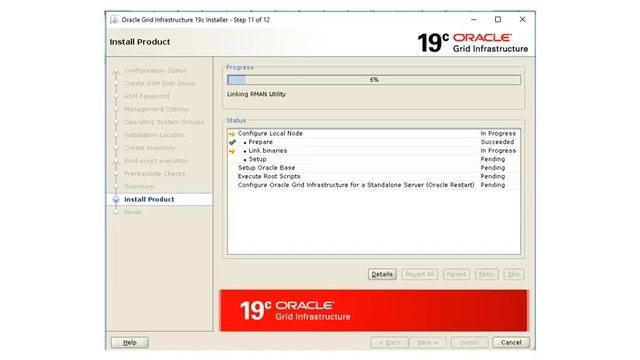Image resolution: width=640 pixels, height=360 pixels.
Task: Select the Link binaries status row
Action: (x=373, y=151)
